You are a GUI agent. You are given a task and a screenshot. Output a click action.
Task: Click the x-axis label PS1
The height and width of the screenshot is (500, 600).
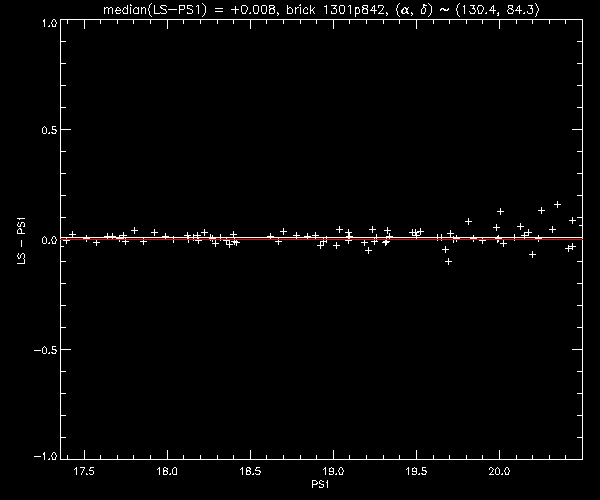320,485
